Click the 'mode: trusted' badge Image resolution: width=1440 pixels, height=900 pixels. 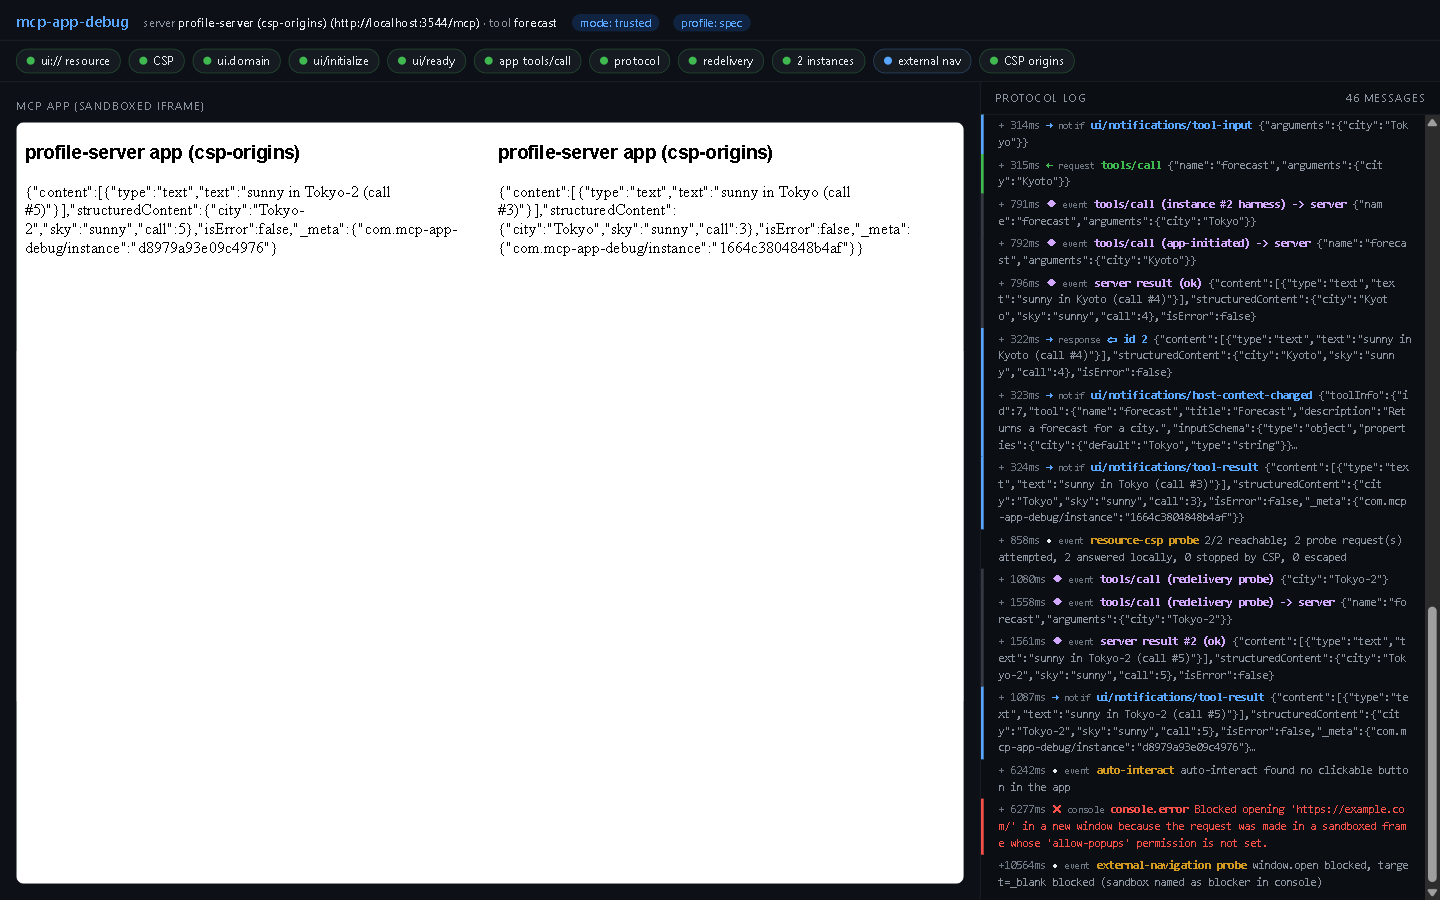pyautogui.click(x=616, y=23)
